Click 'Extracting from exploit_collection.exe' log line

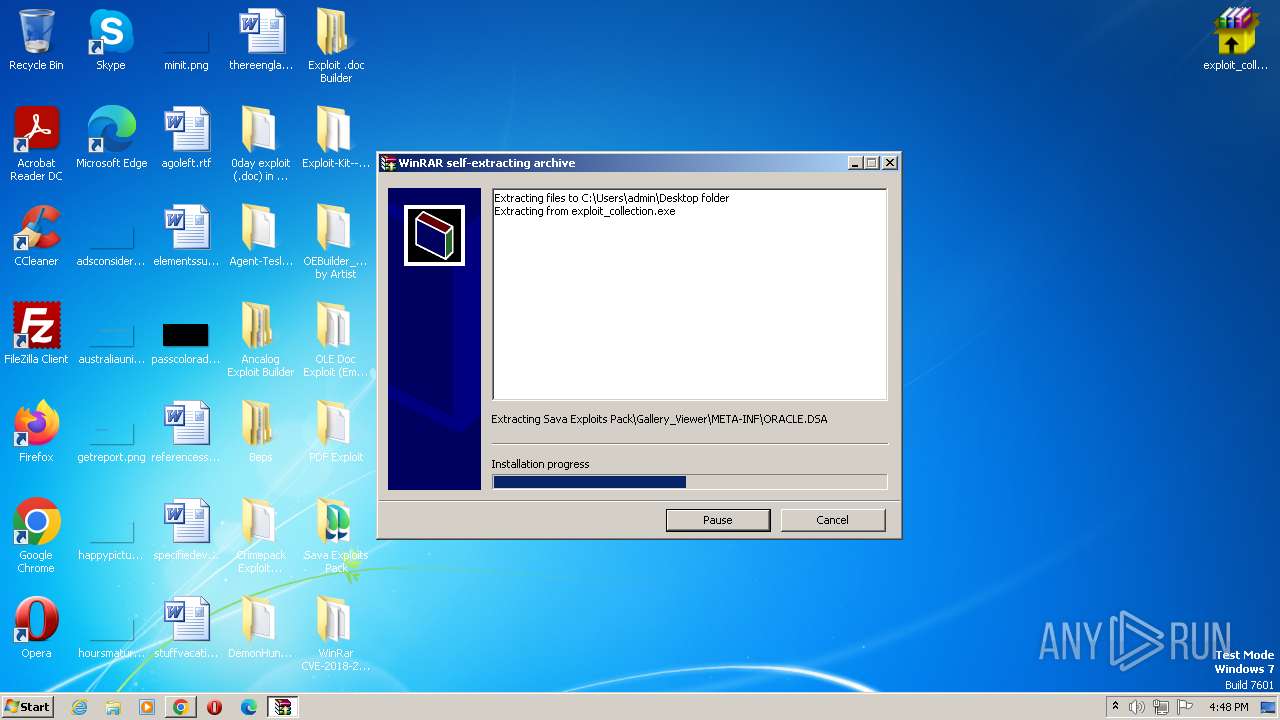coord(585,211)
